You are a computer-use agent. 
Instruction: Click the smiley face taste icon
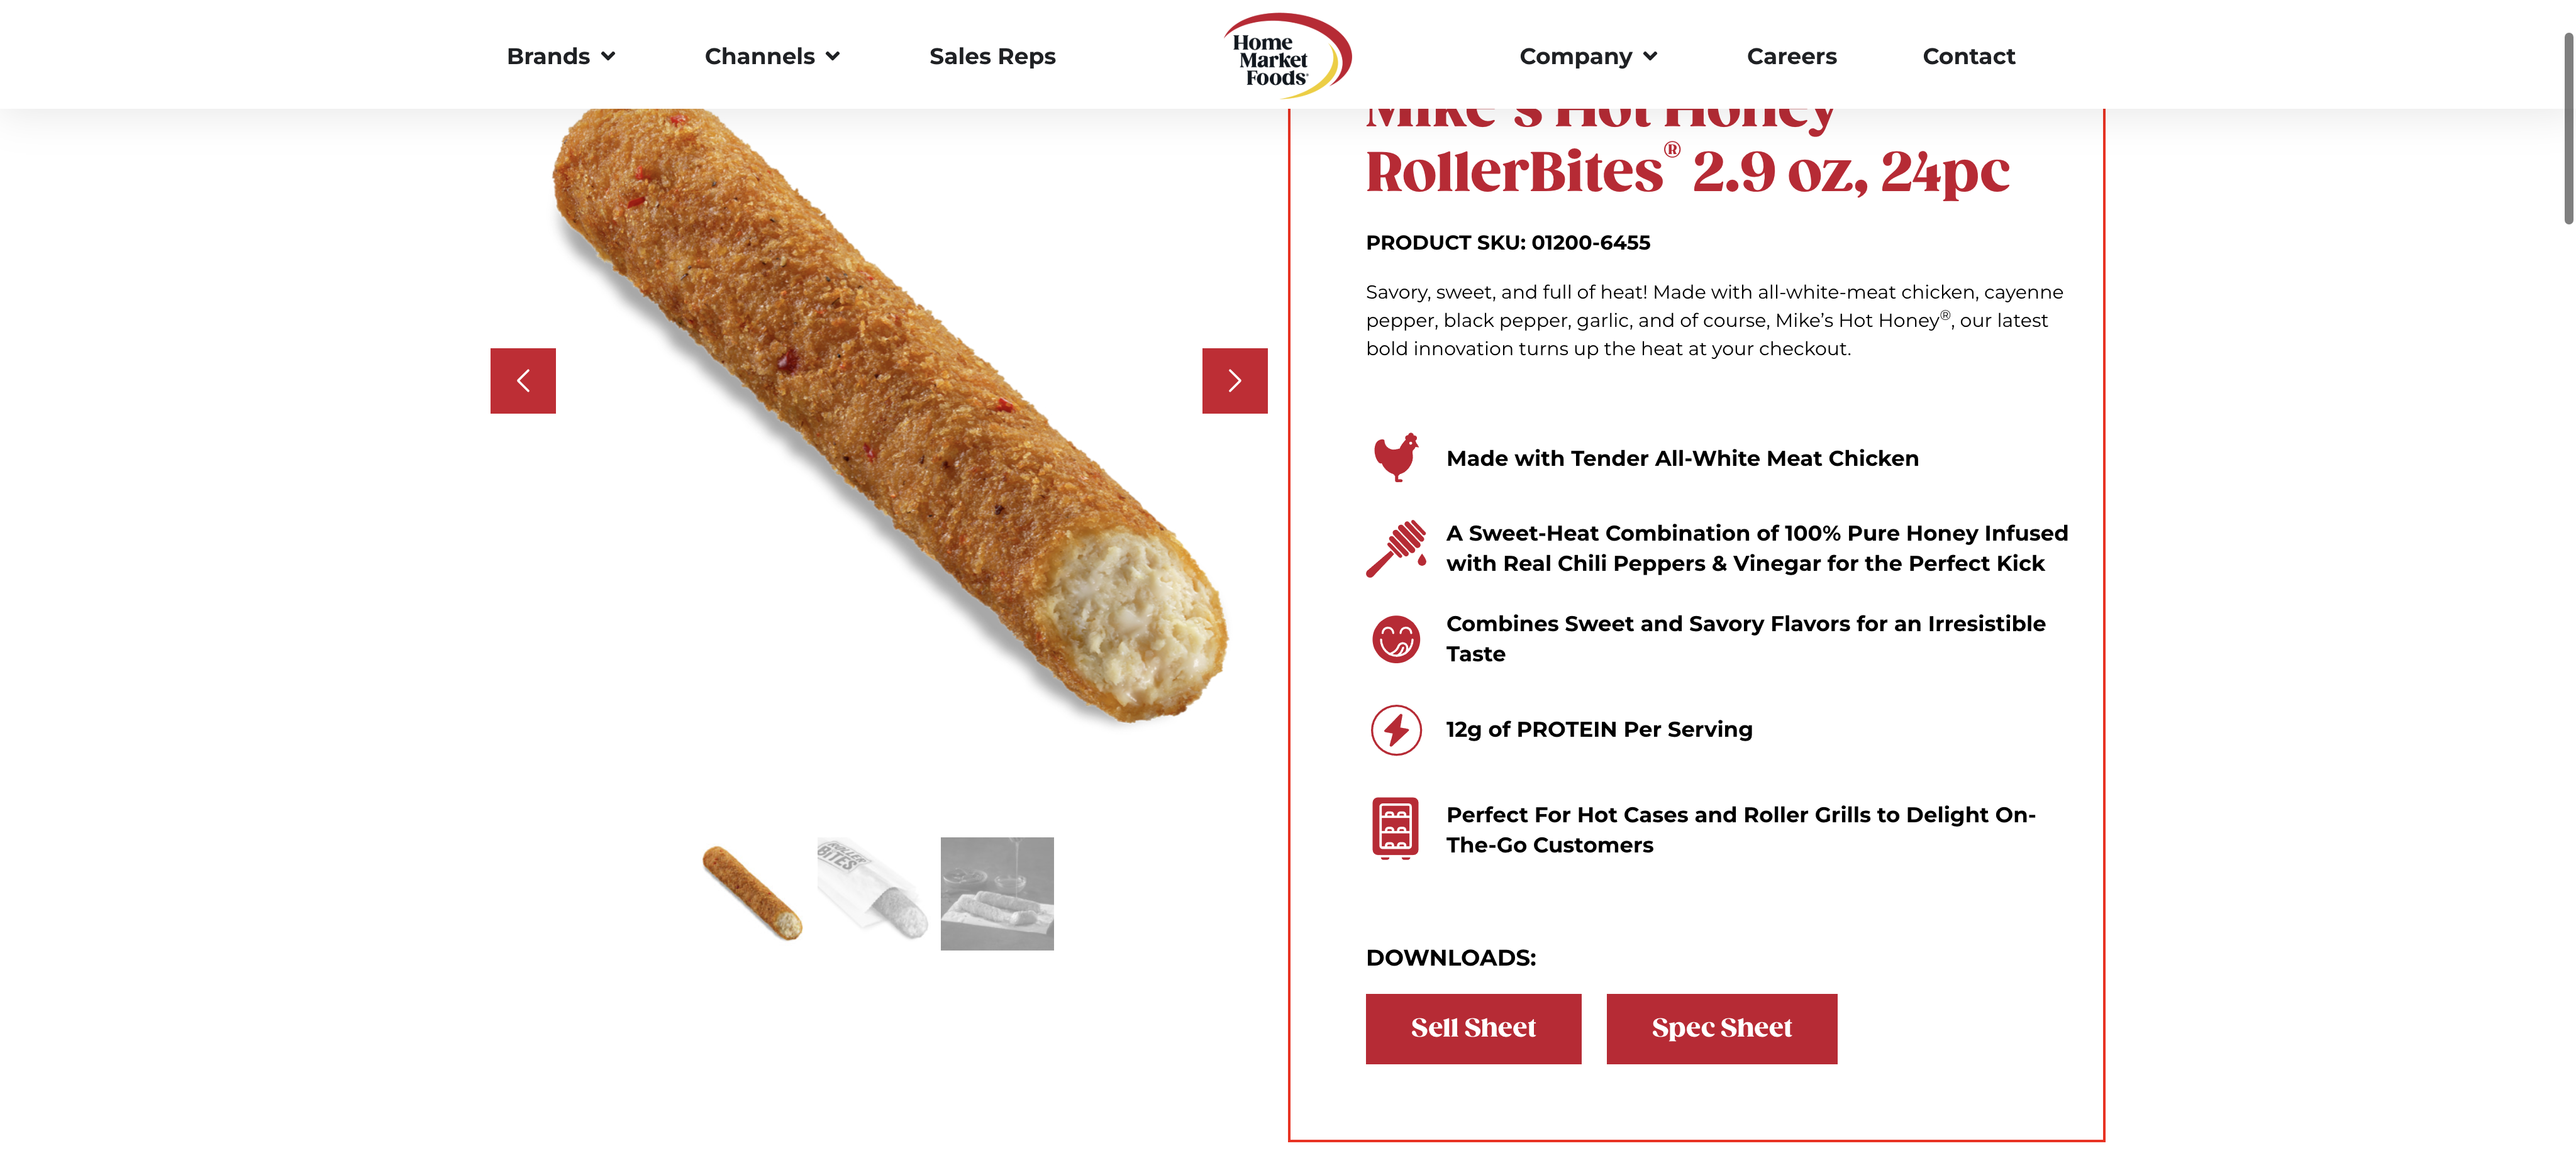(x=1395, y=639)
